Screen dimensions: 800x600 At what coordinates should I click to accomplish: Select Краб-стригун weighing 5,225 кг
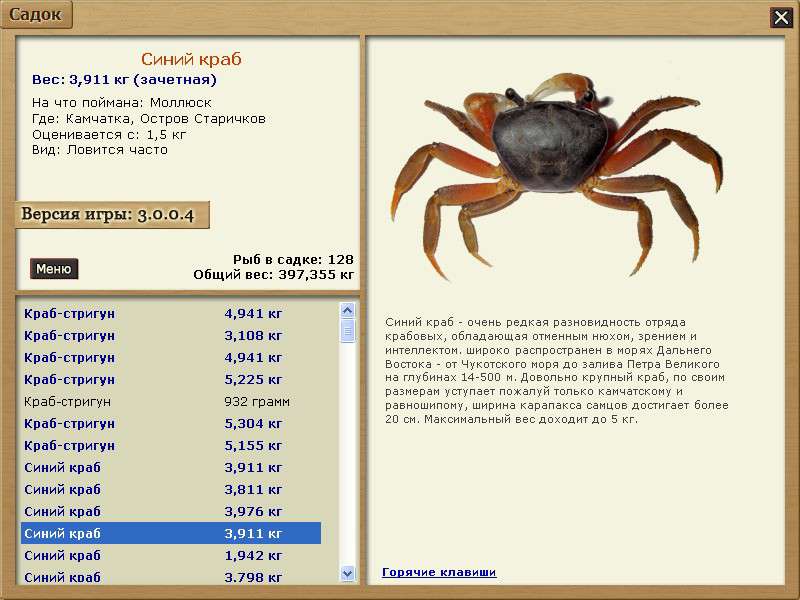tap(170, 380)
